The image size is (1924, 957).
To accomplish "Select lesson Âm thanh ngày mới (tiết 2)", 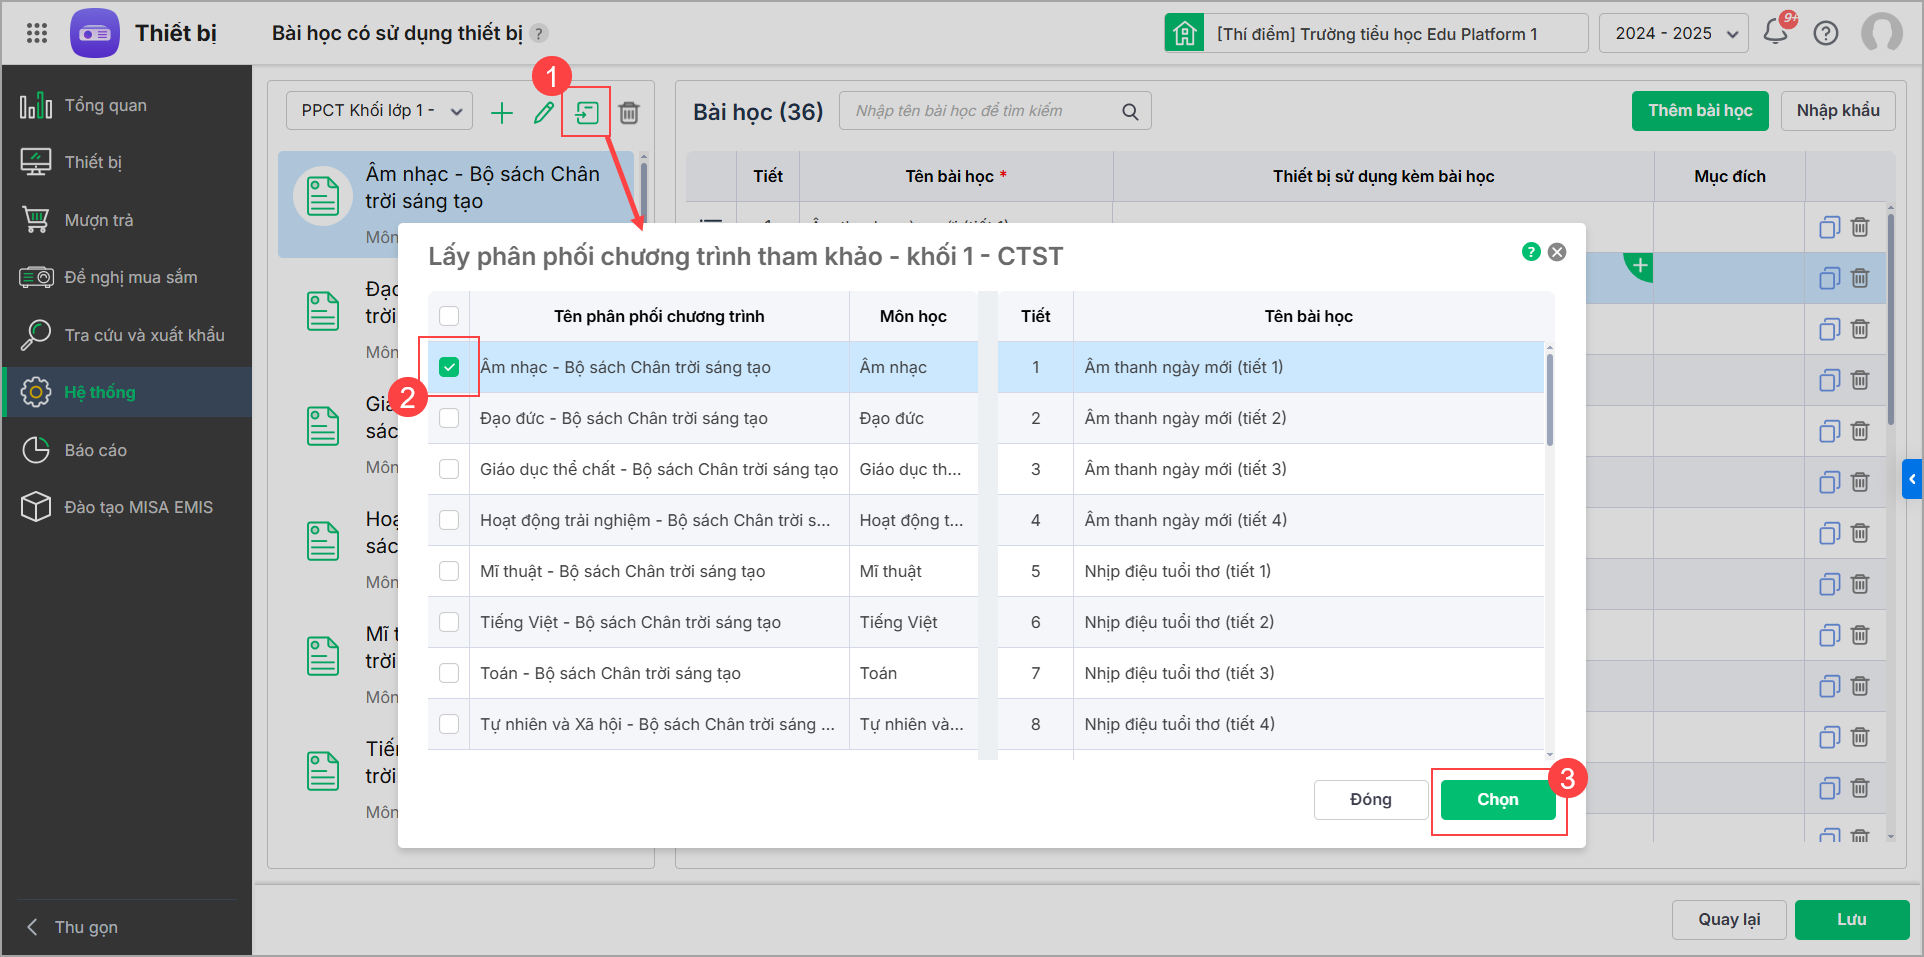I will click(1272, 418).
